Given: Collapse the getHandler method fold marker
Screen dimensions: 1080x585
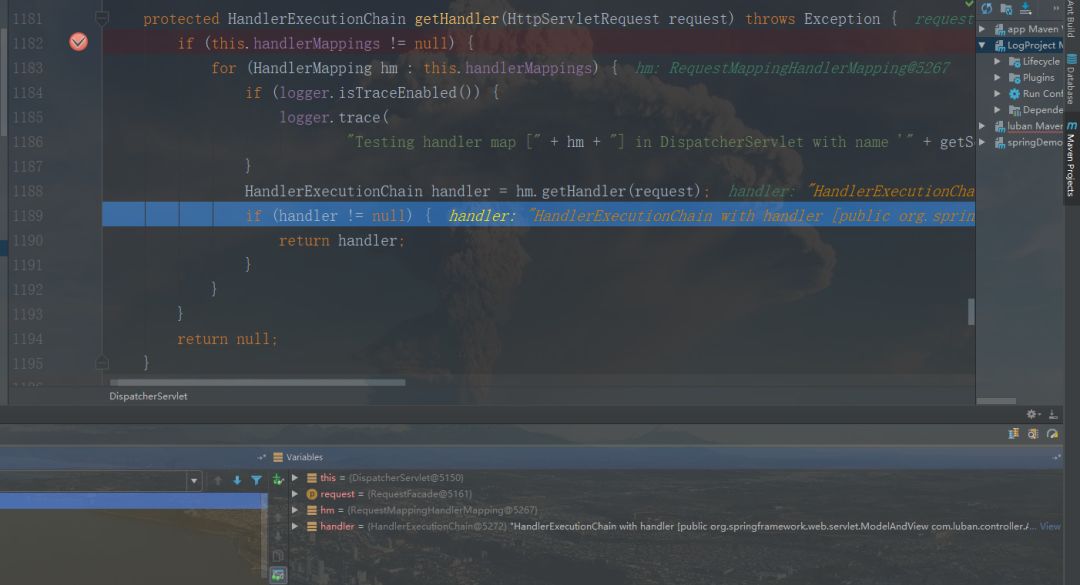Looking at the screenshot, I should (x=102, y=19).
